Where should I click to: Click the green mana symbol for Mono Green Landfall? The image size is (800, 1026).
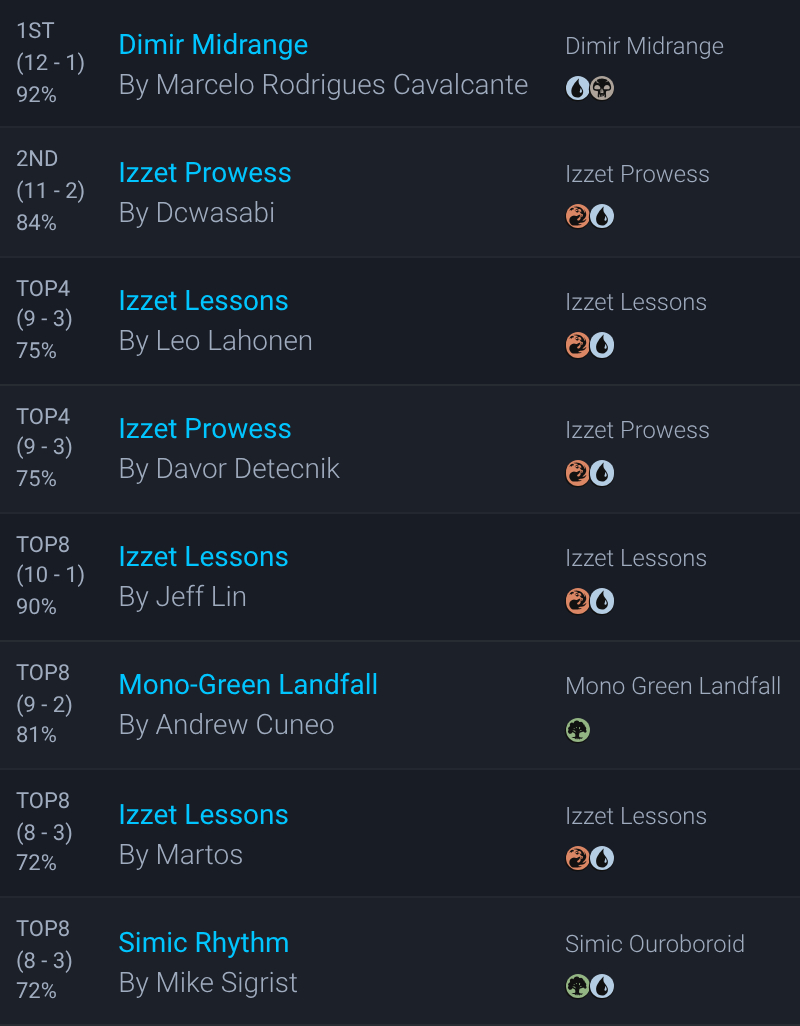[577, 730]
